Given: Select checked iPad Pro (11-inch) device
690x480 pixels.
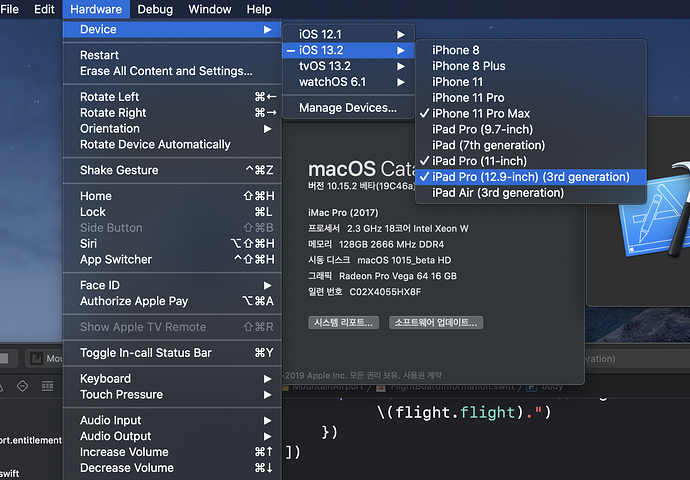Looking at the screenshot, I should pyautogui.click(x=479, y=161).
